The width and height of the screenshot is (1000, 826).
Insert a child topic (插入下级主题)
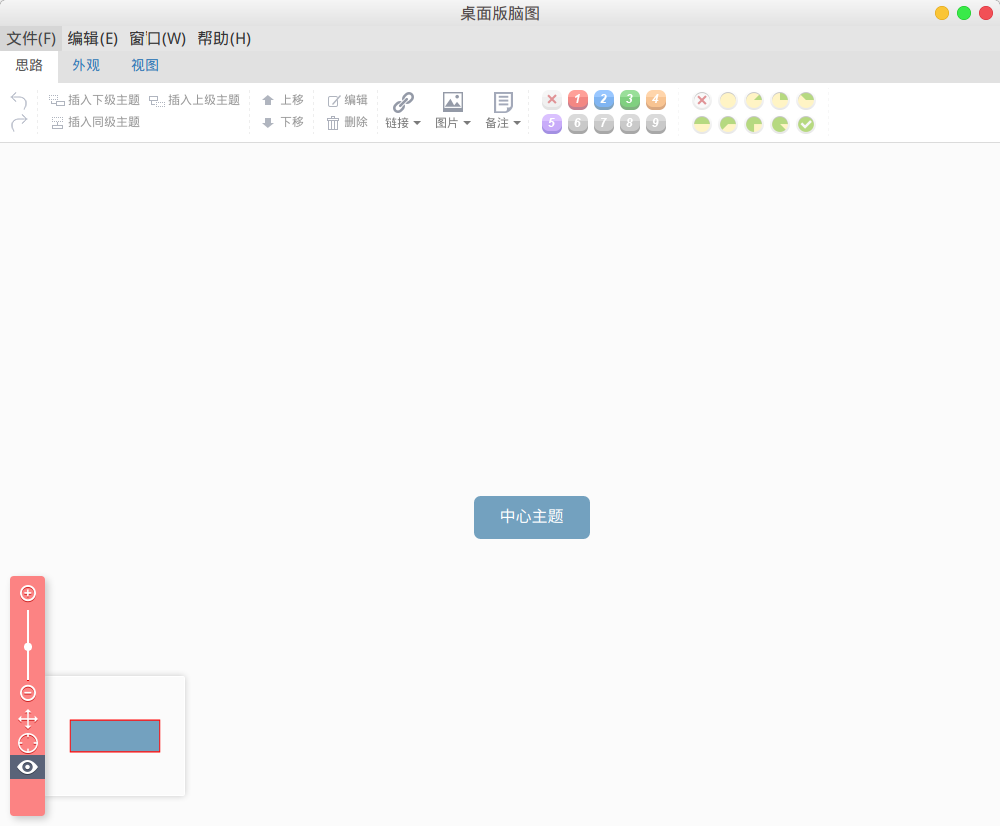pos(98,99)
